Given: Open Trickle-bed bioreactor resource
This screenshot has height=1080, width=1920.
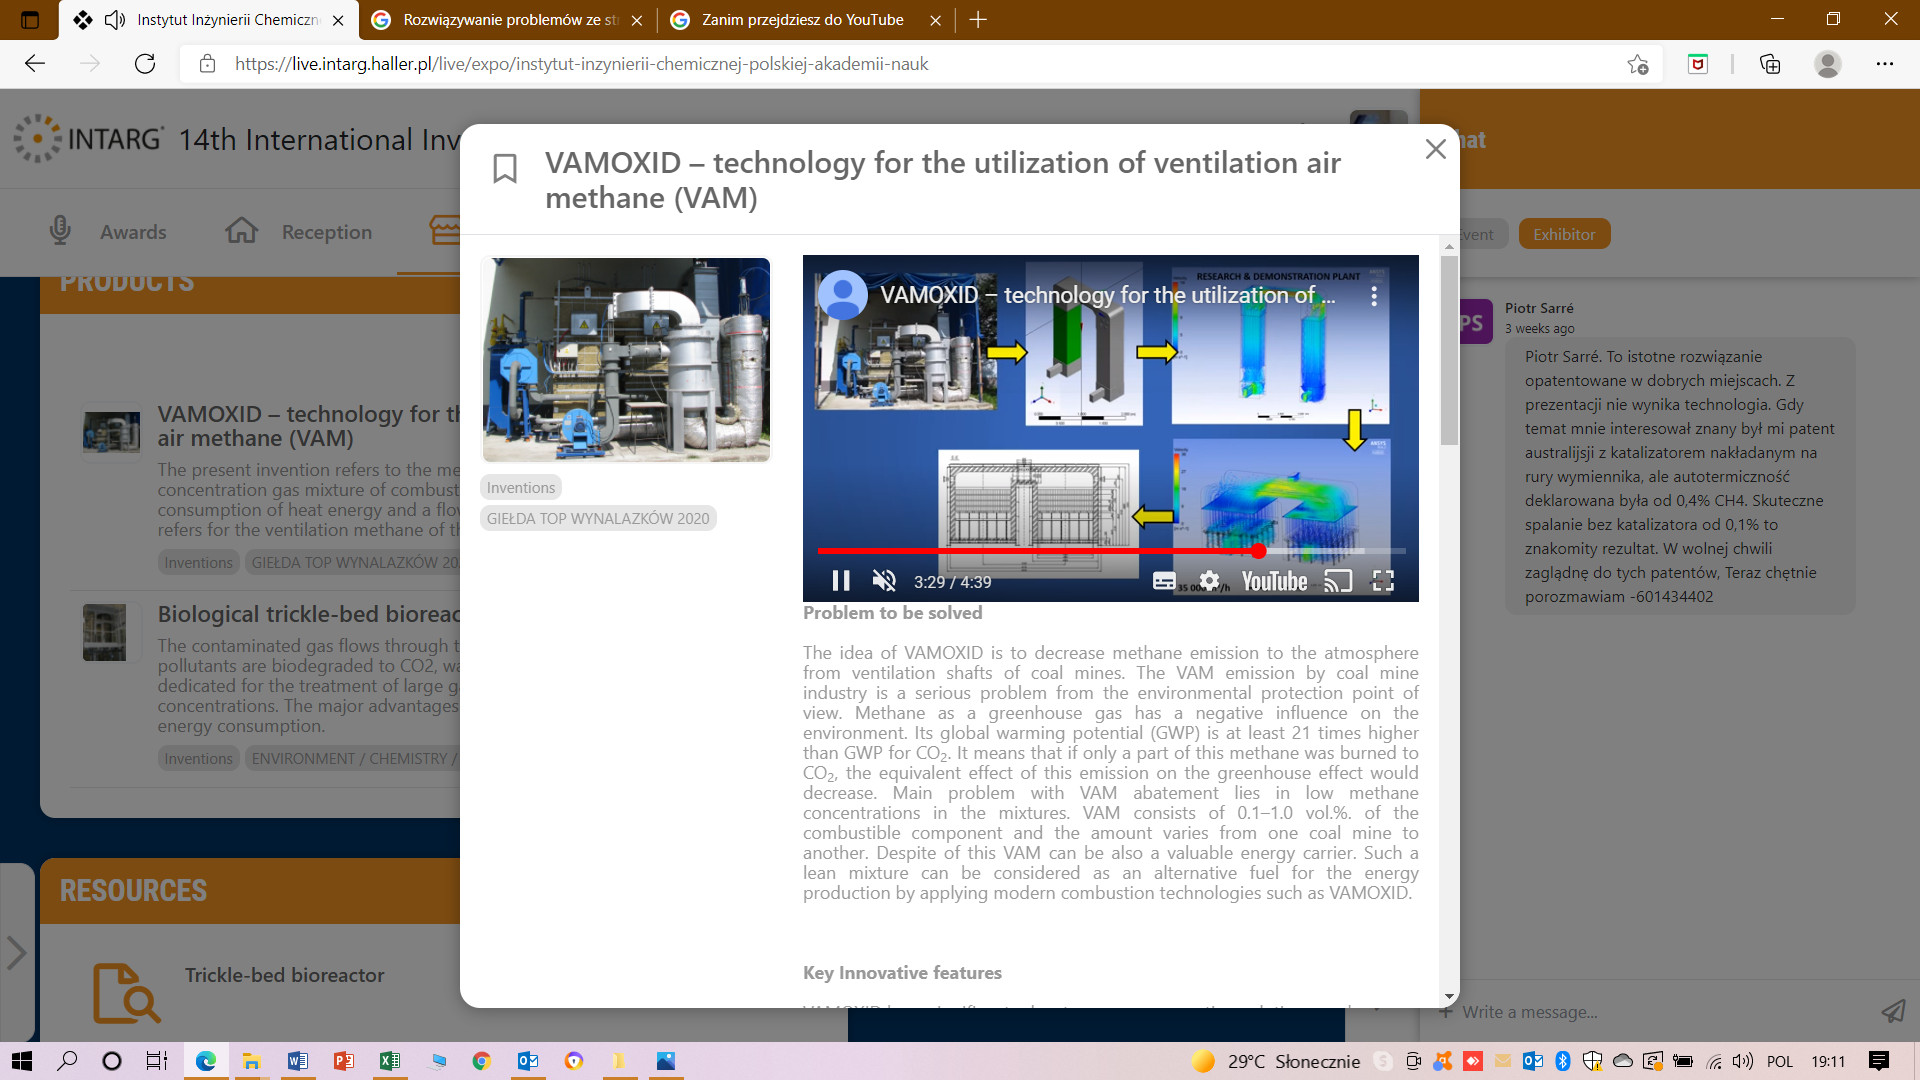Looking at the screenshot, I should (x=284, y=975).
